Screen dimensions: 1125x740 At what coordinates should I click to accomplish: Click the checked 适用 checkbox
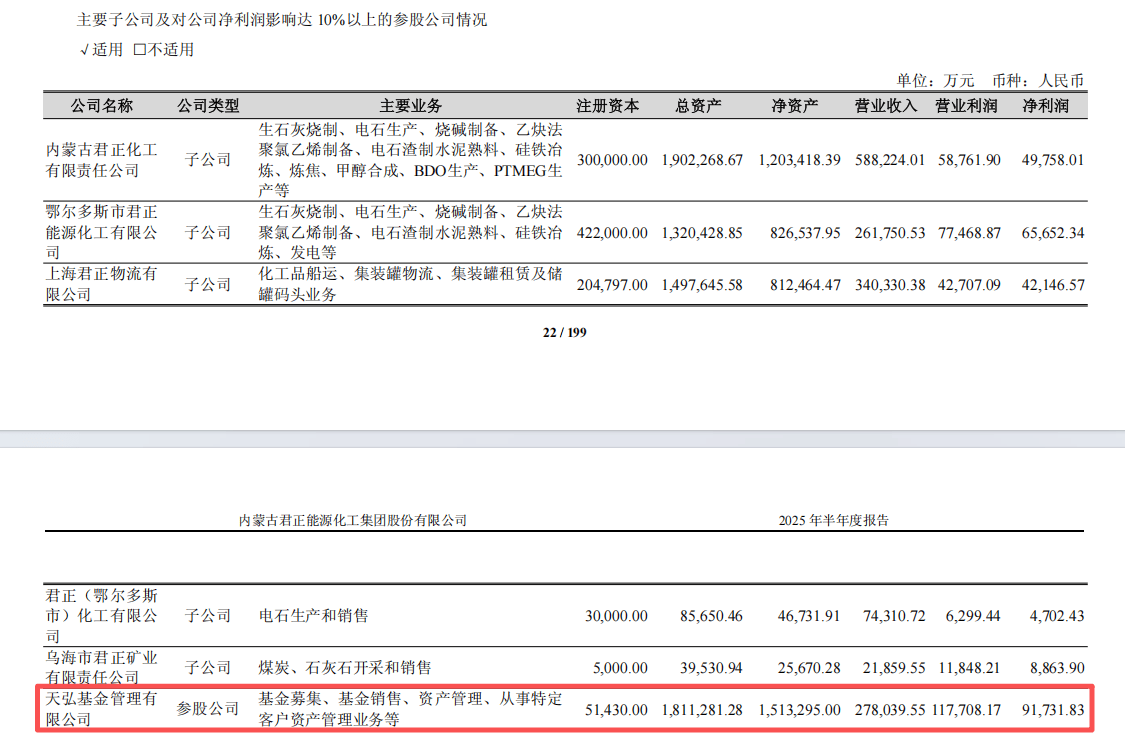click(84, 50)
